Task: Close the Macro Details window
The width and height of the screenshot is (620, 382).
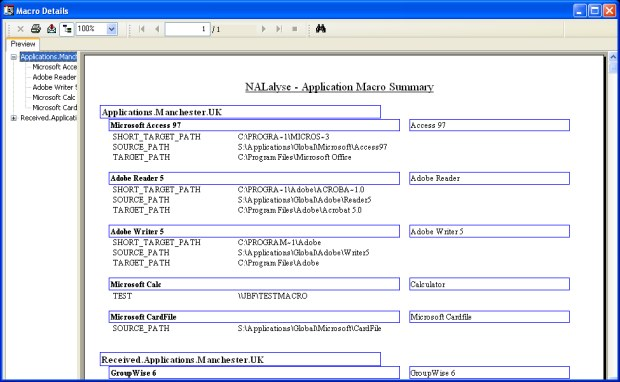Action: [609, 11]
